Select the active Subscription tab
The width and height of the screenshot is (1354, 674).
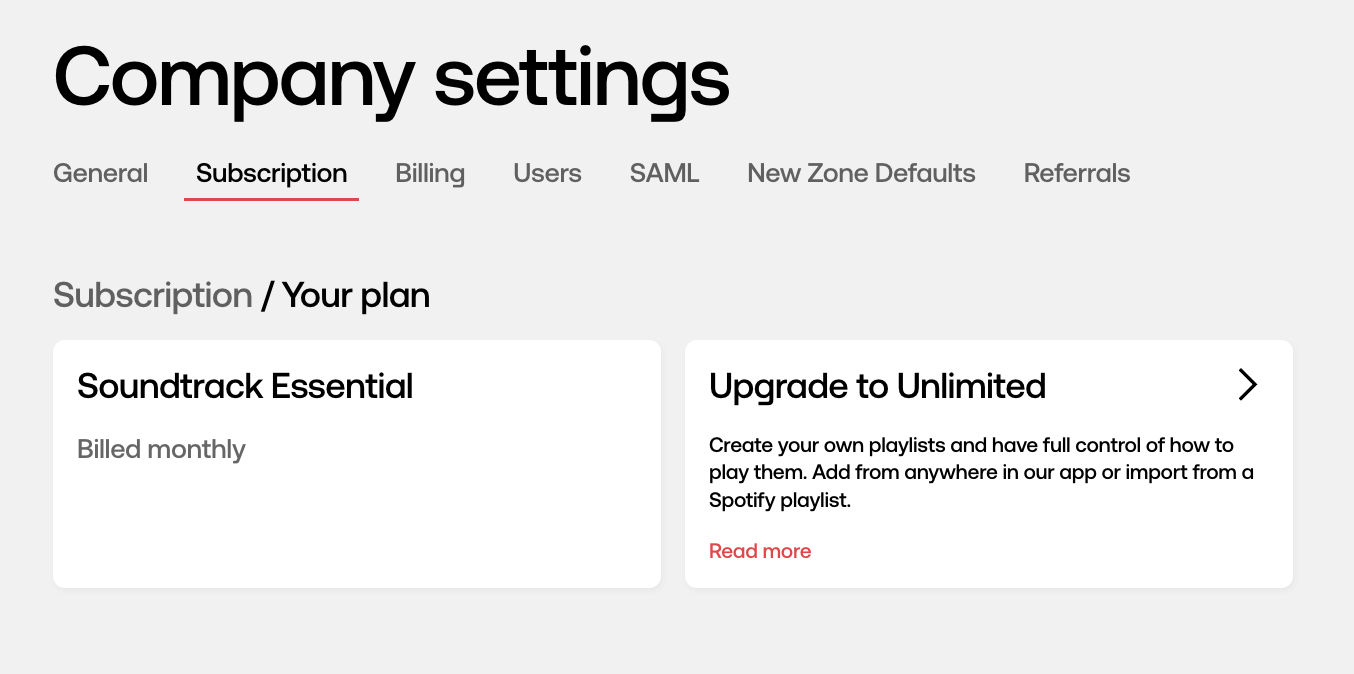pyautogui.click(x=271, y=173)
